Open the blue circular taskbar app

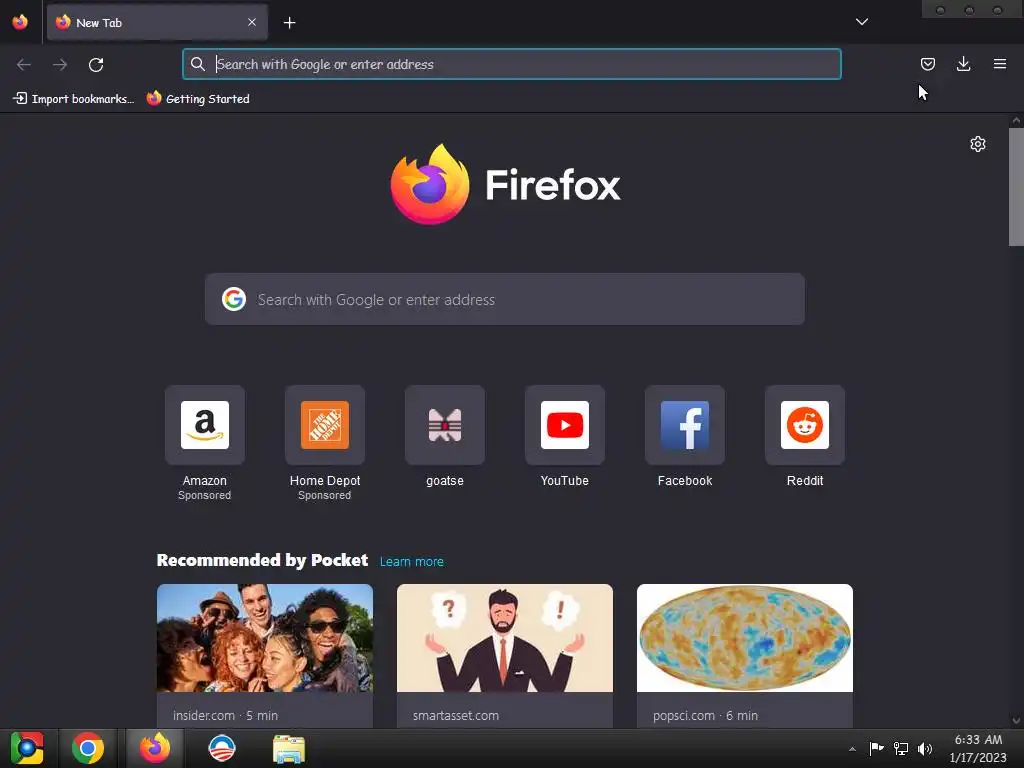click(221, 748)
